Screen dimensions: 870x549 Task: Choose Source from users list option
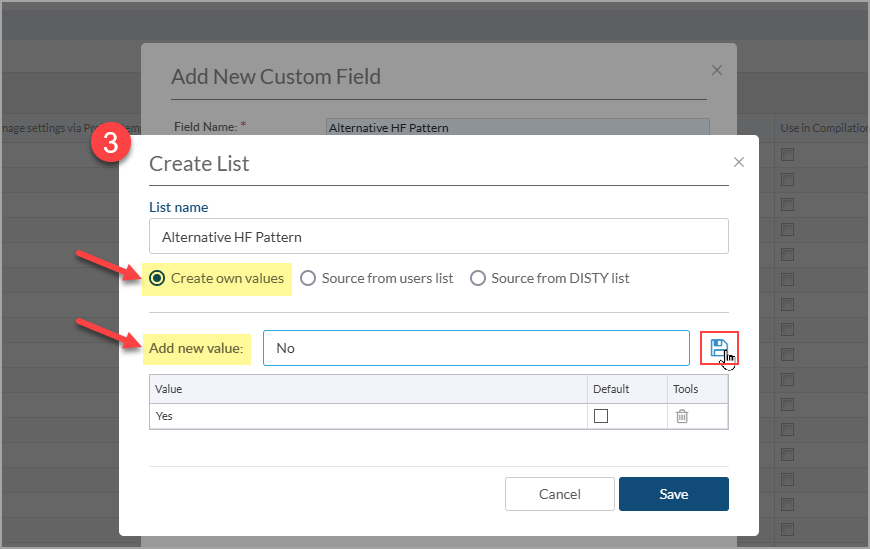coord(308,278)
